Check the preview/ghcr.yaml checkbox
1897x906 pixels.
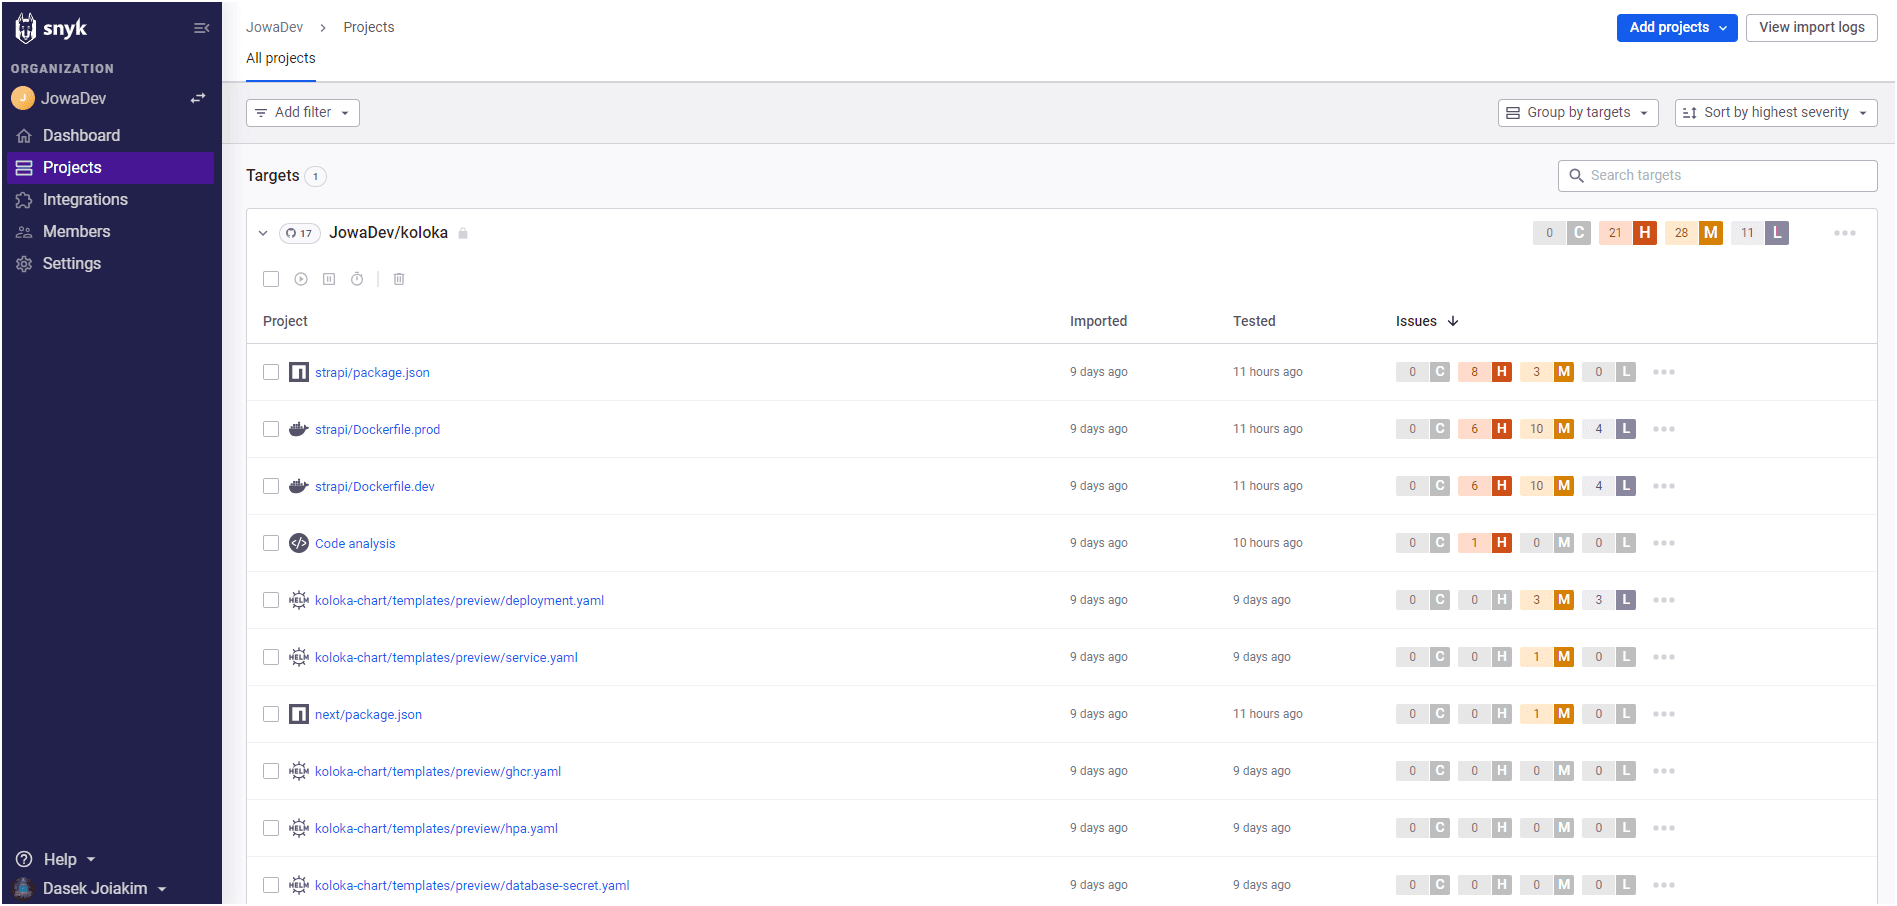[x=271, y=771]
